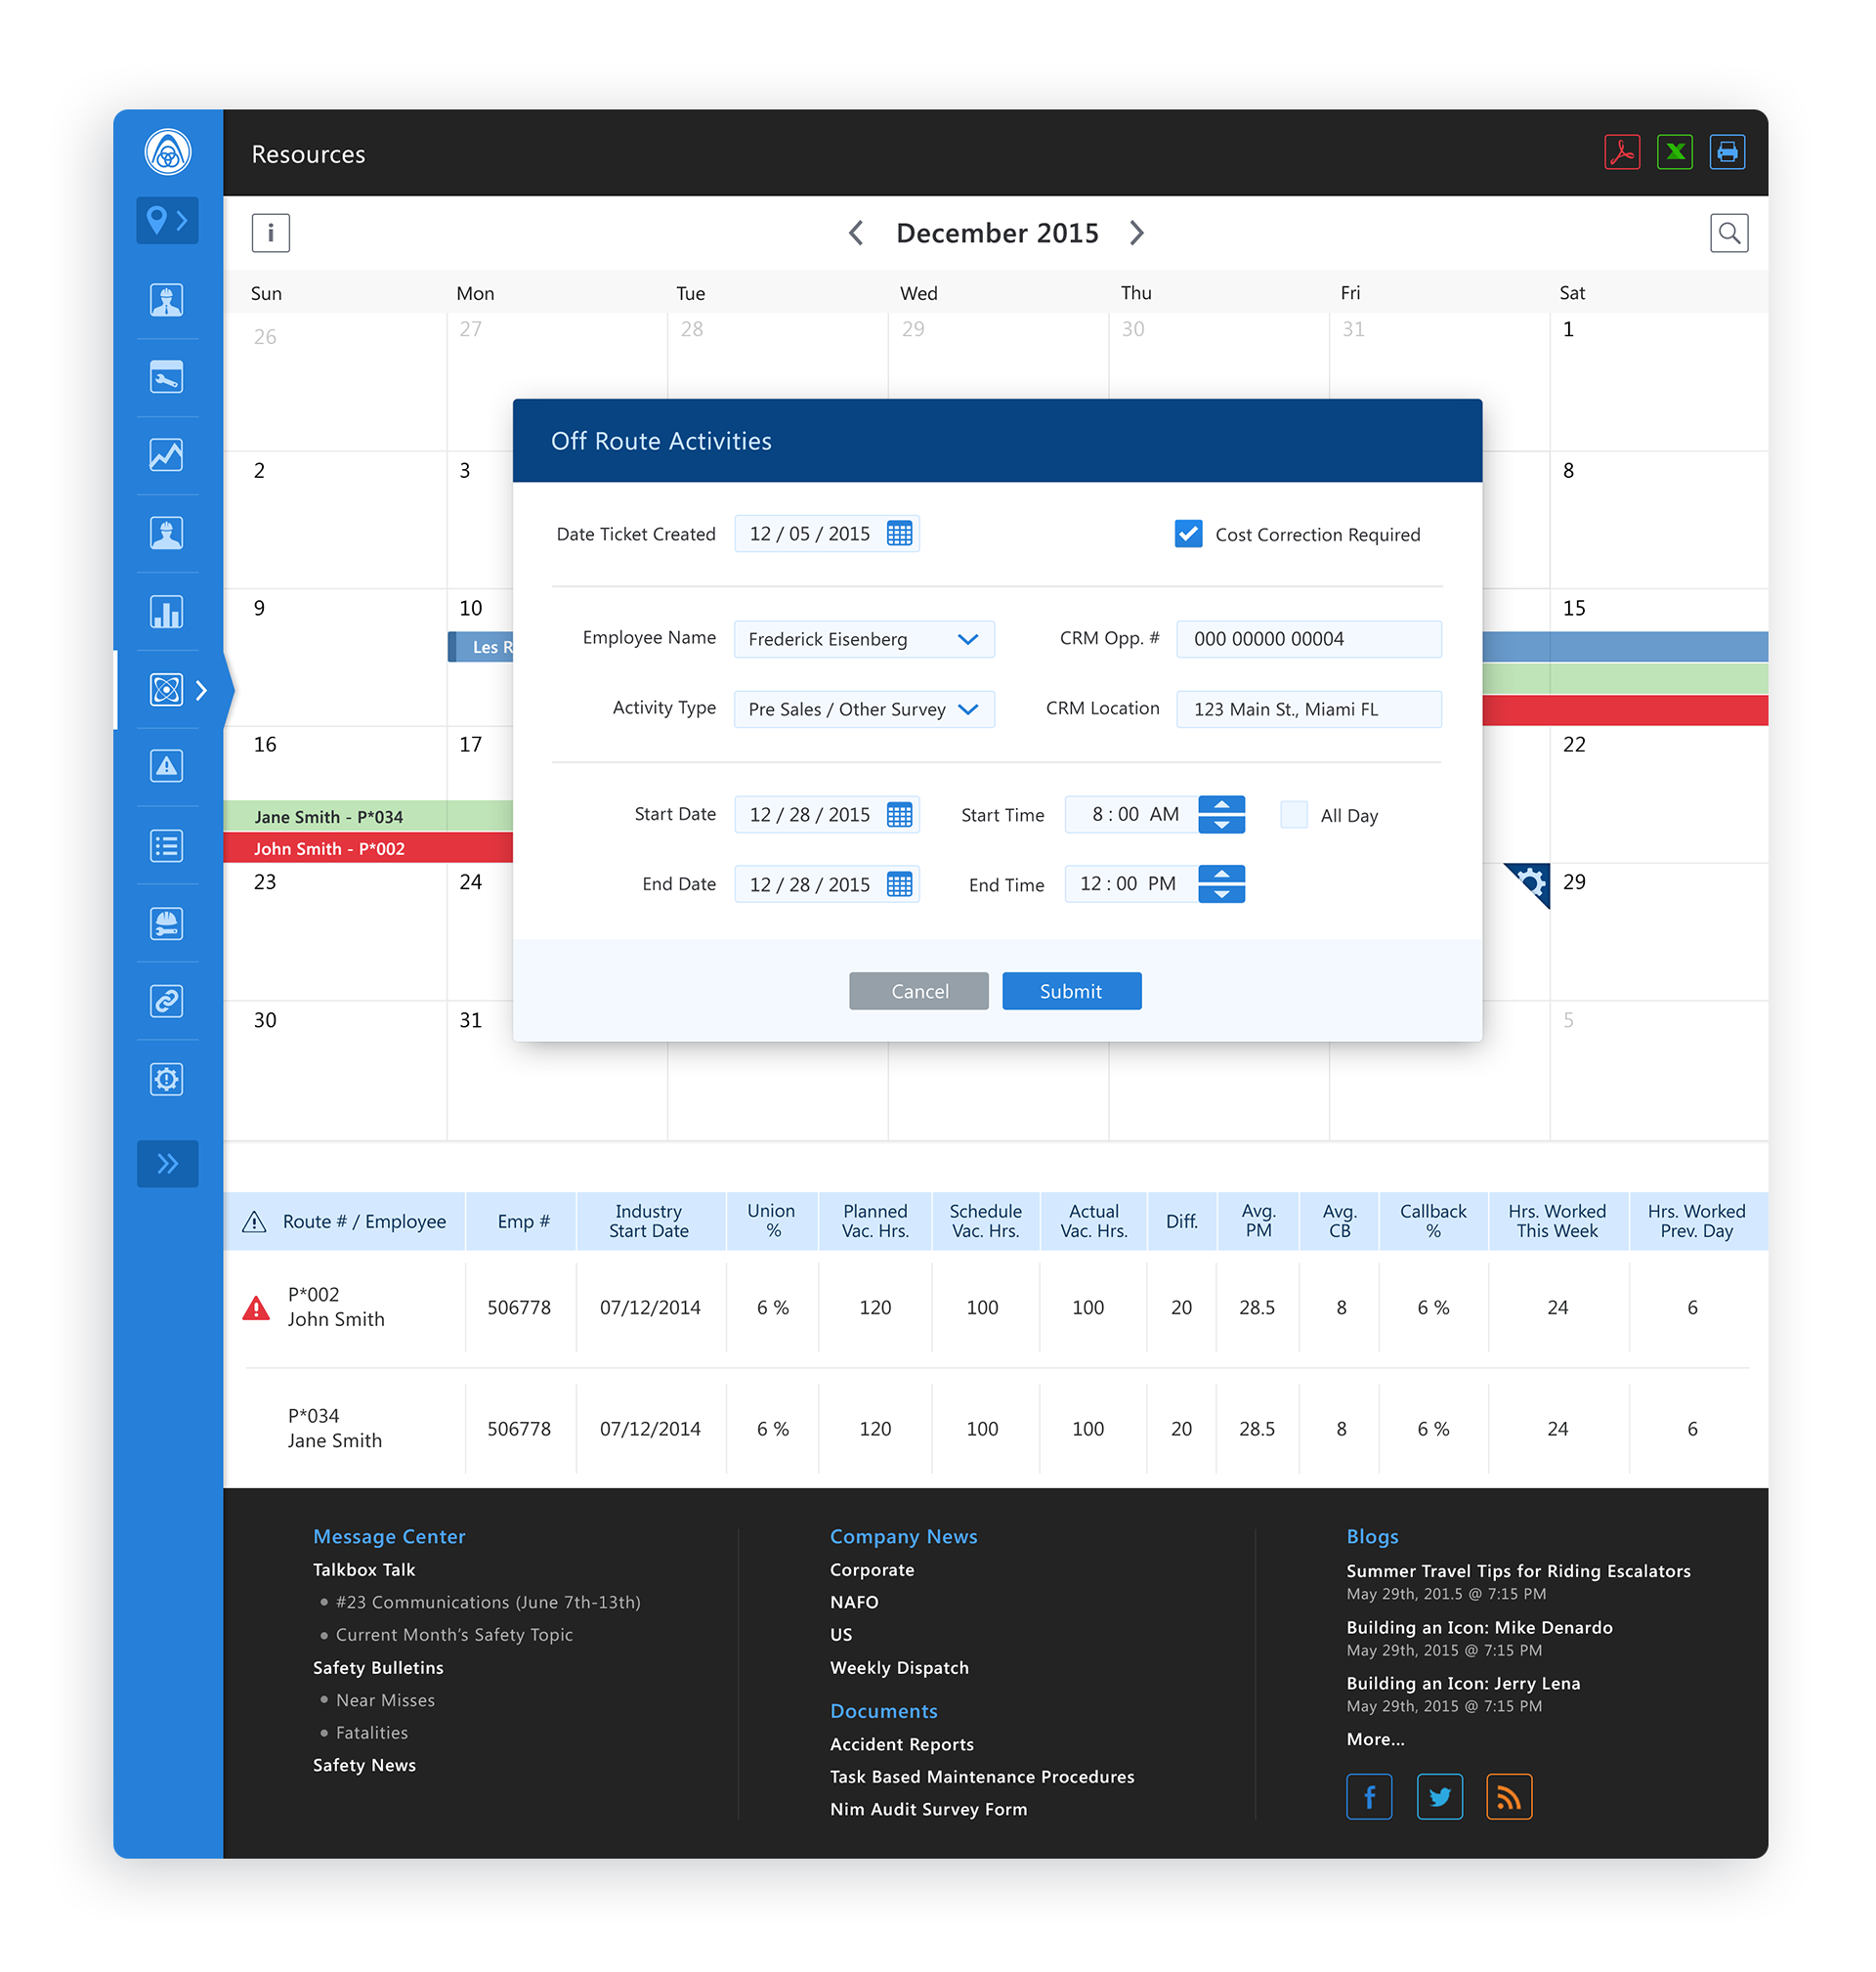Open Twitter social icon in footer
The width and height of the screenshot is (1876, 1972).
pyautogui.click(x=1439, y=1797)
